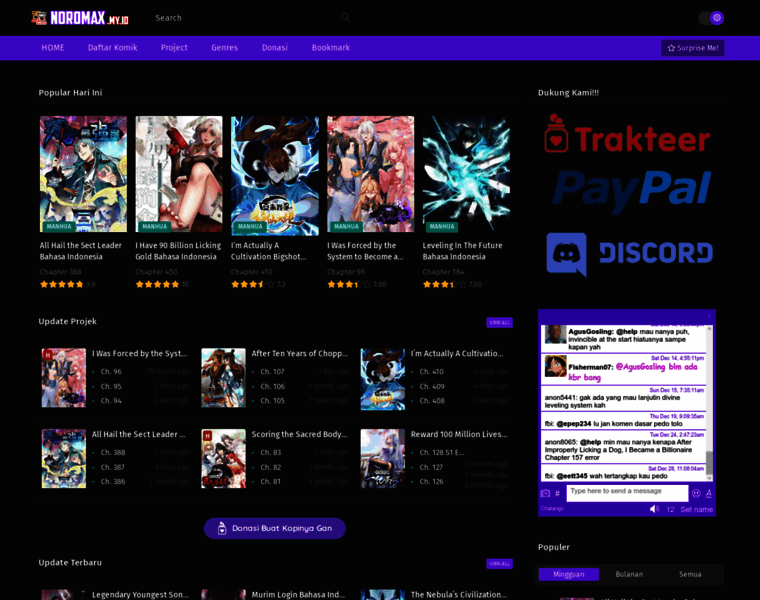Open the HOME menu item

53,47
